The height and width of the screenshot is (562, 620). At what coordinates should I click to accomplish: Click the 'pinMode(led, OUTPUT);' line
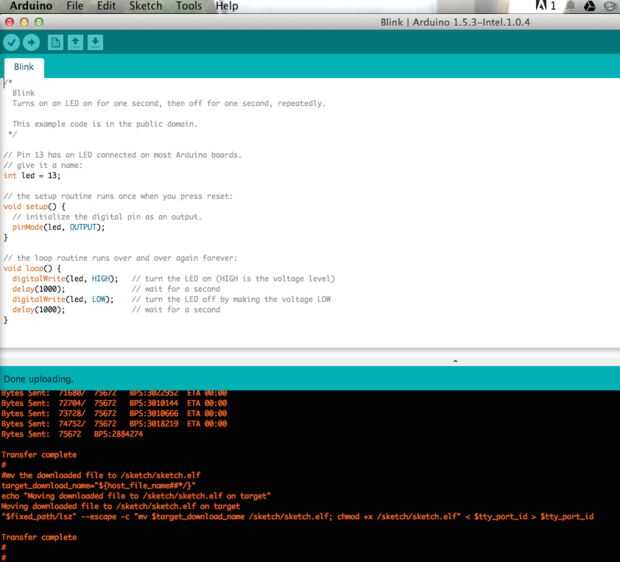tap(59, 227)
